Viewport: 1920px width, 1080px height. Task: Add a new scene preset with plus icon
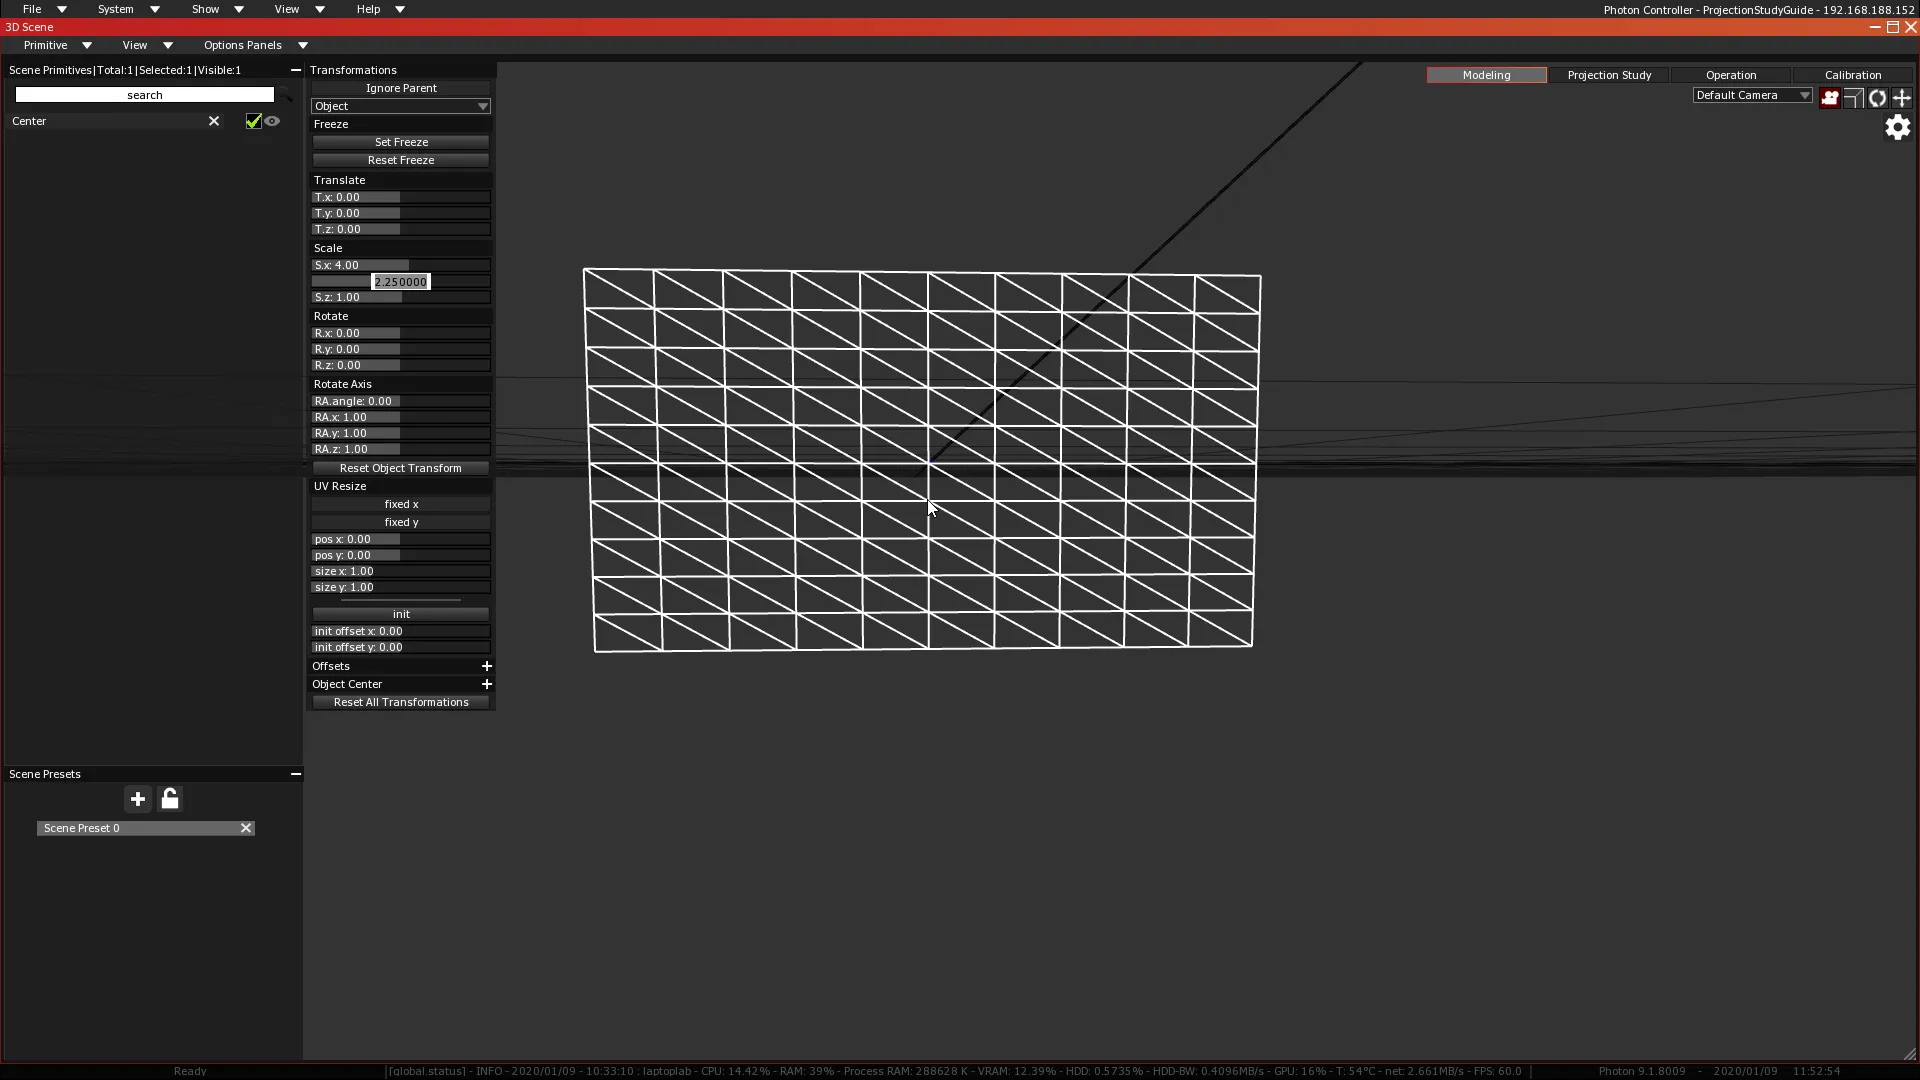point(138,799)
